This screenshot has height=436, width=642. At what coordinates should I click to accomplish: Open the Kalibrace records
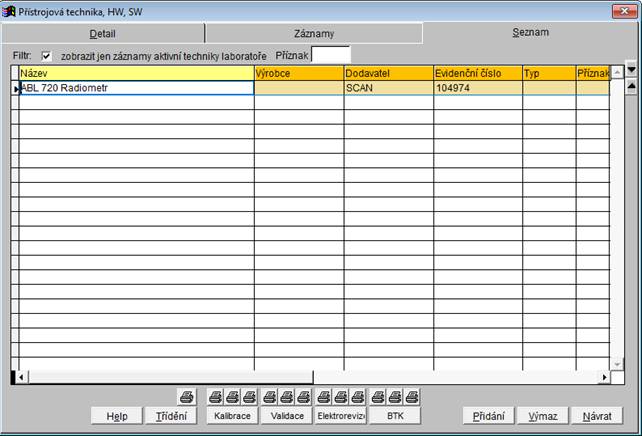coord(232,416)
